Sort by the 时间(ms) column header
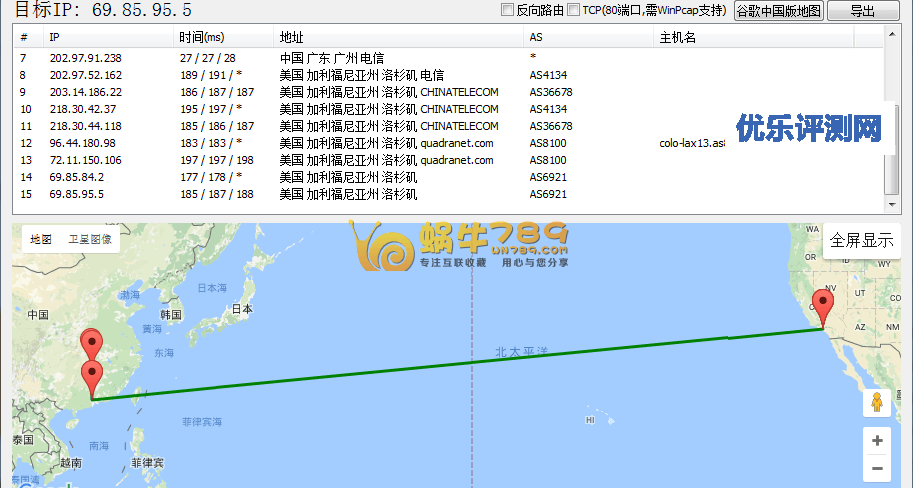Viewport: 913px width, 488px height. (x=224, y=37)
